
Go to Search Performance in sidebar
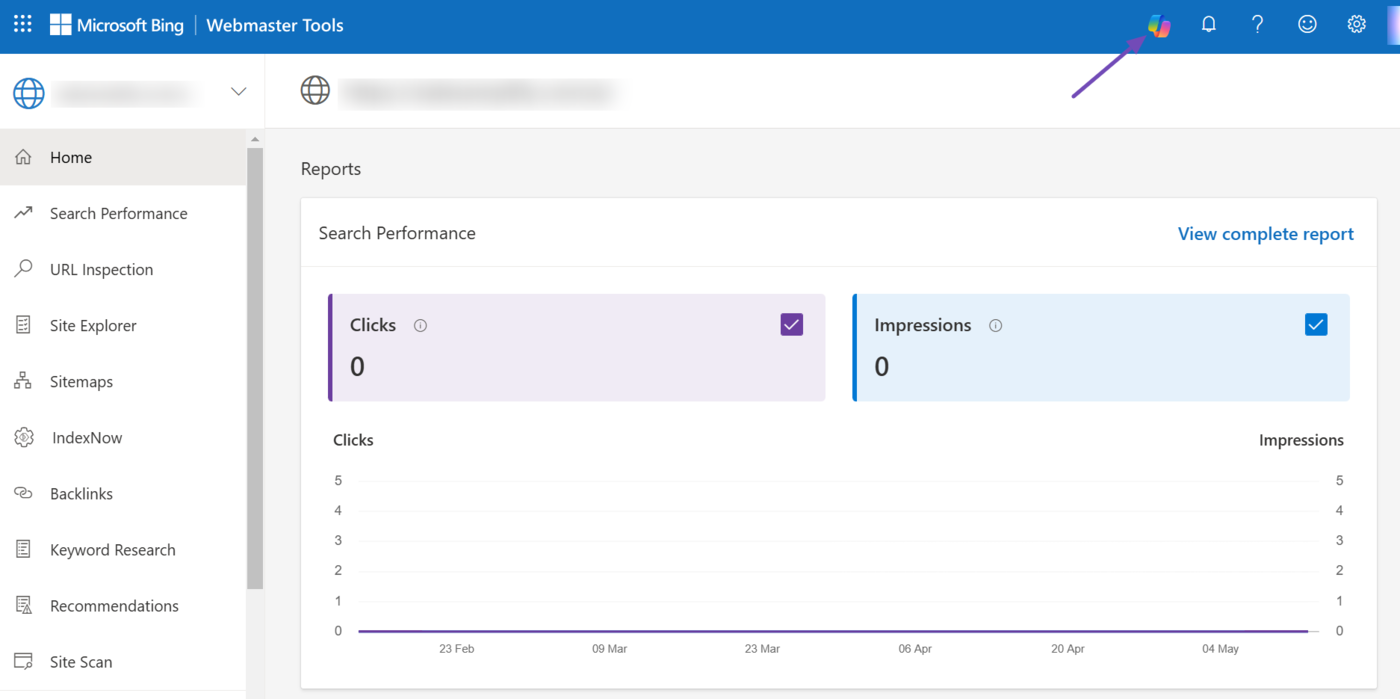pyautogui.click(x=118, y=214)
